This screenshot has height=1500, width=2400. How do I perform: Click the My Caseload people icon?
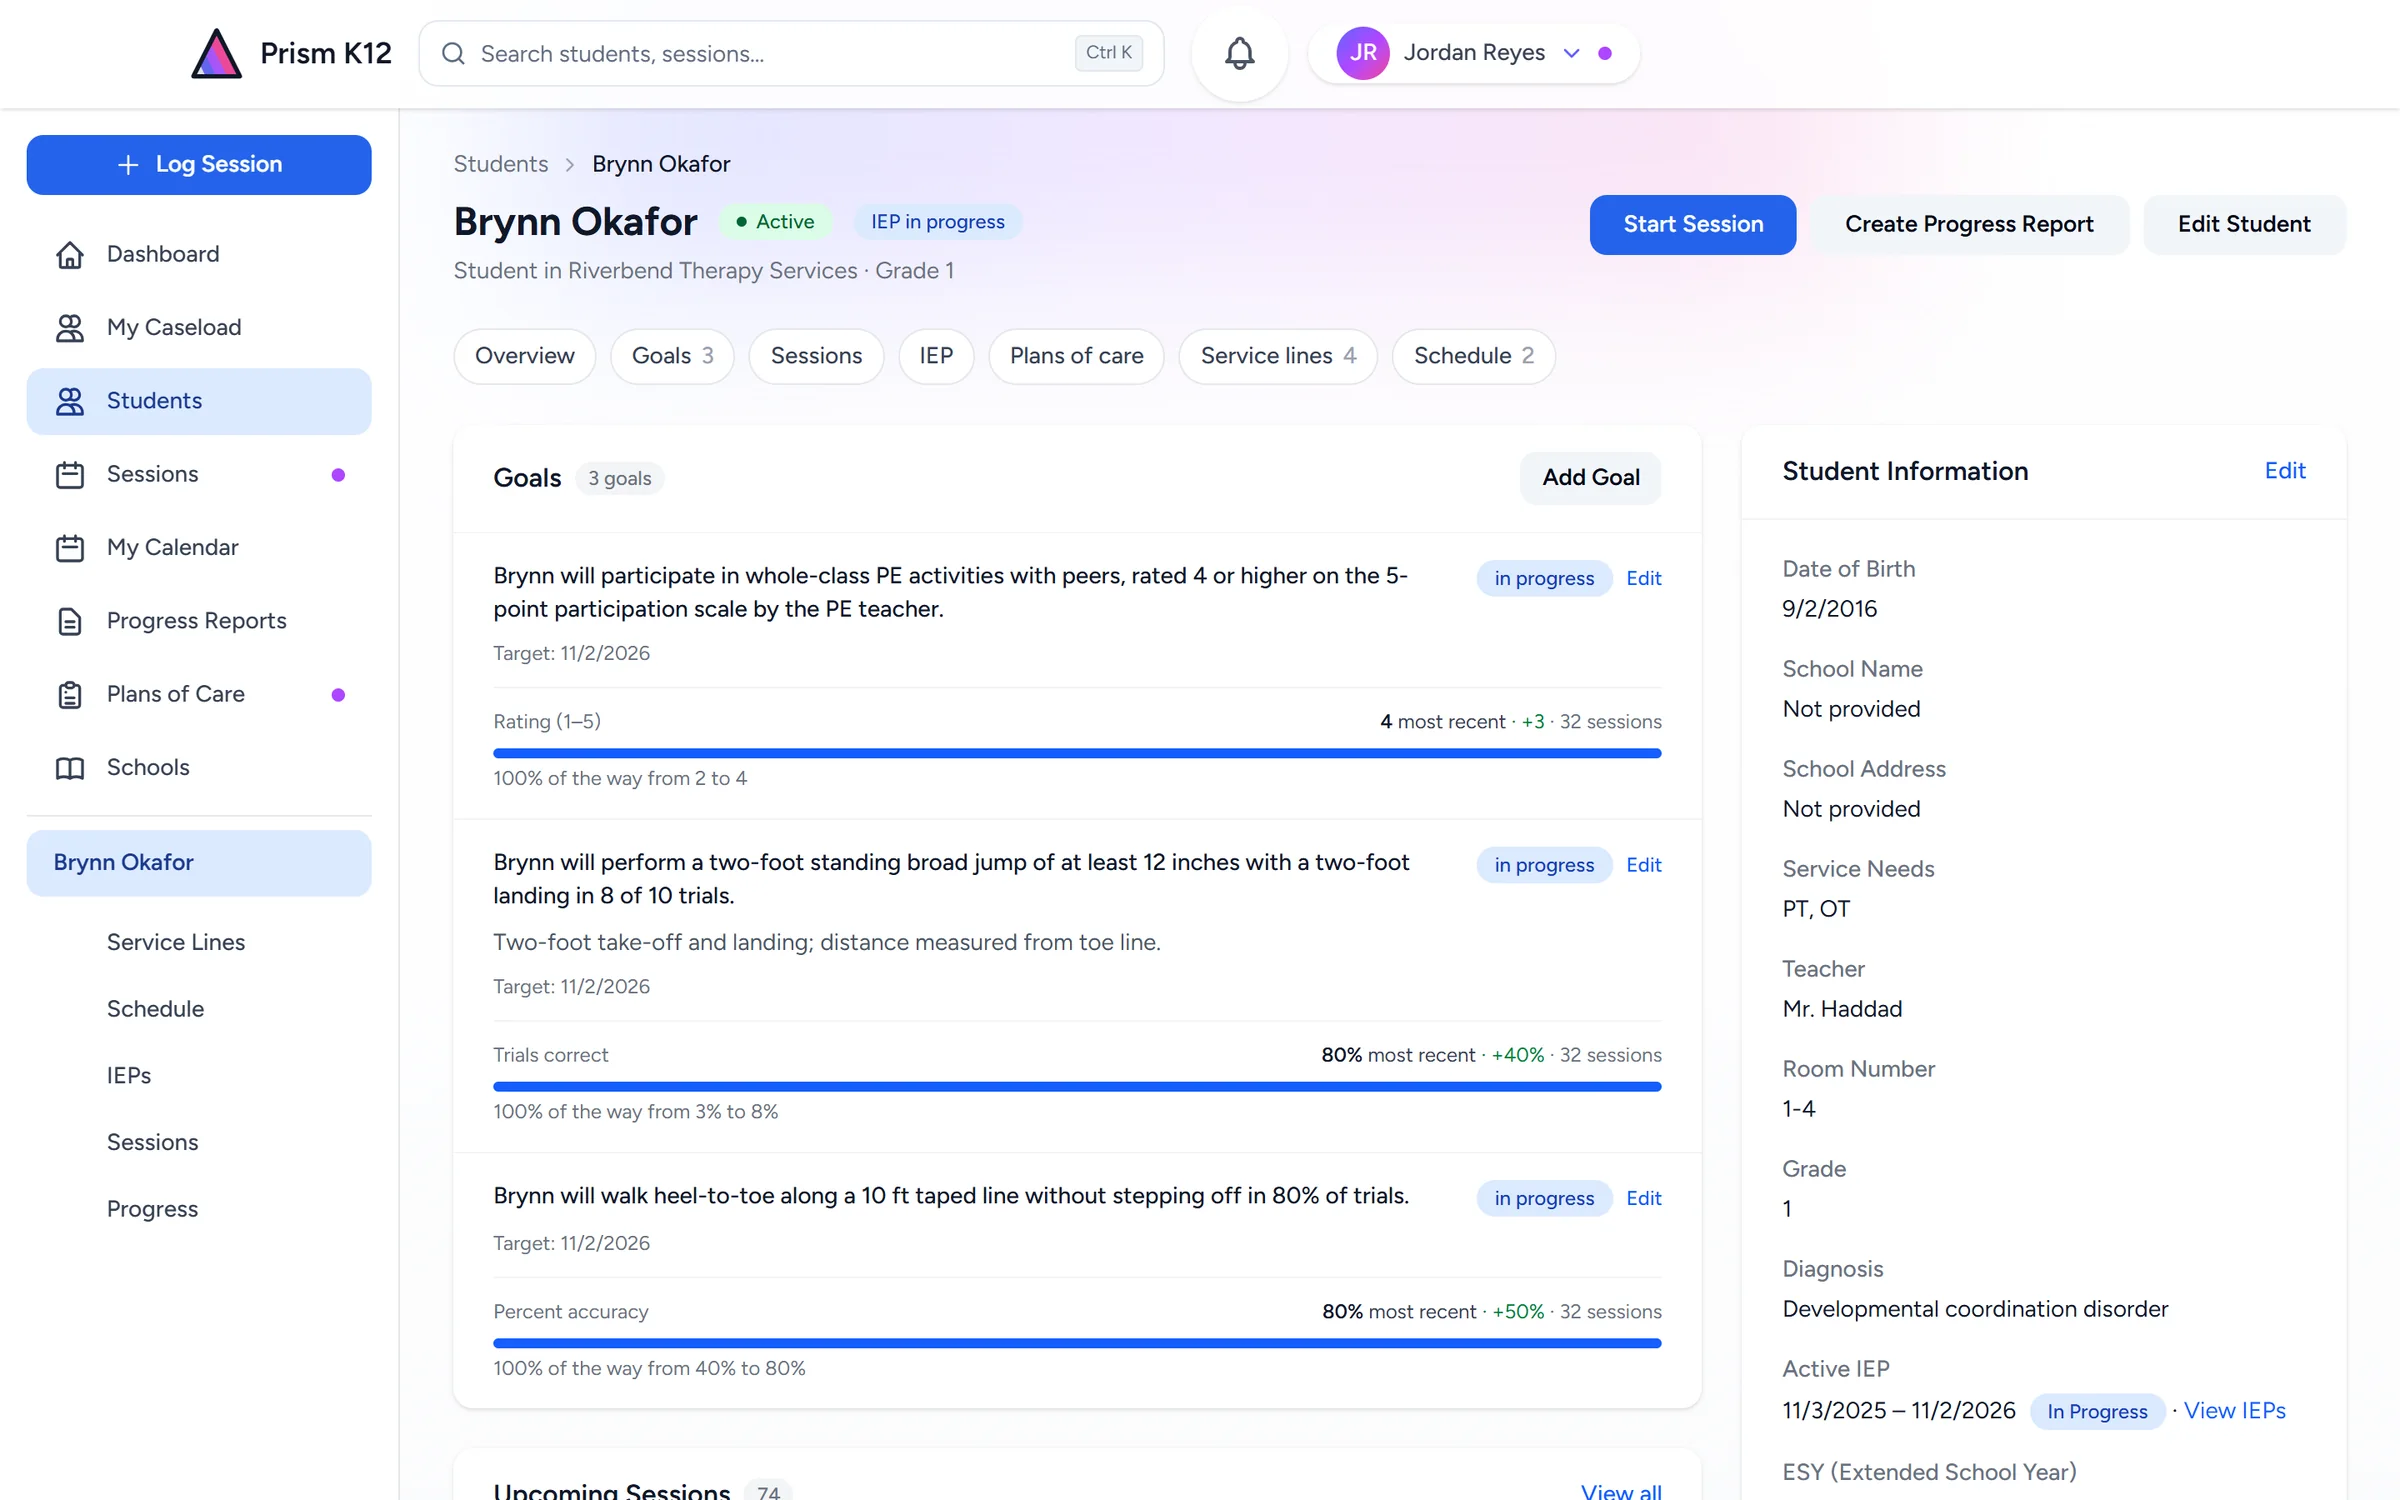coord(70,328)
